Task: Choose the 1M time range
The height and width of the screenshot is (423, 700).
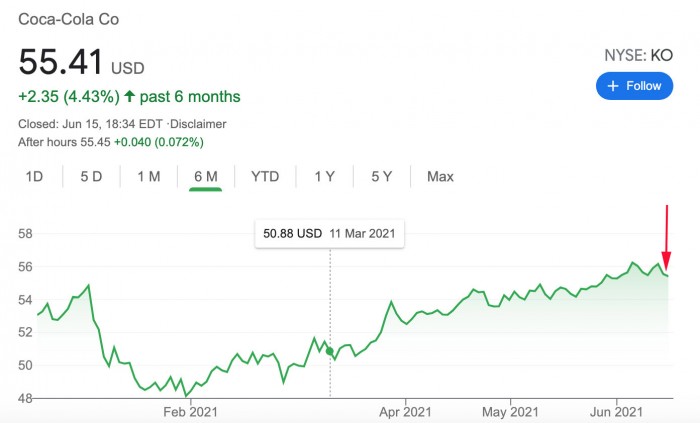Action: click(x=148, y=177)
